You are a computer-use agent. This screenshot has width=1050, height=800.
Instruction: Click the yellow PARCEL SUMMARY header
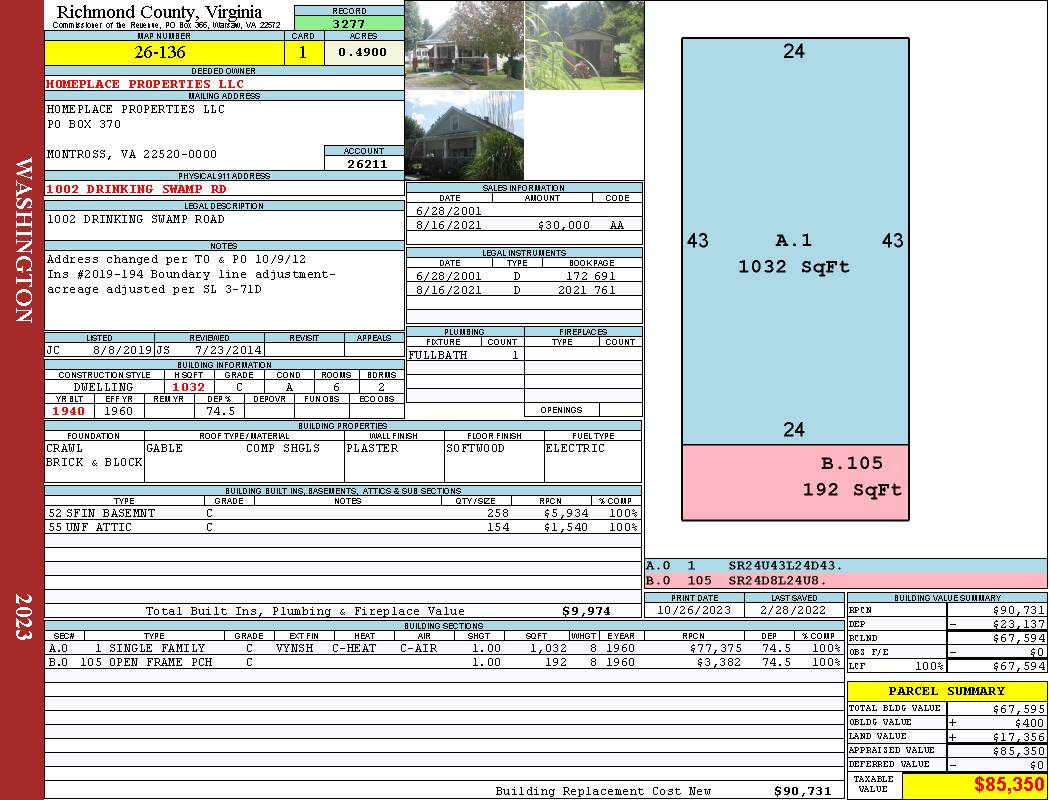coord(946,691)
